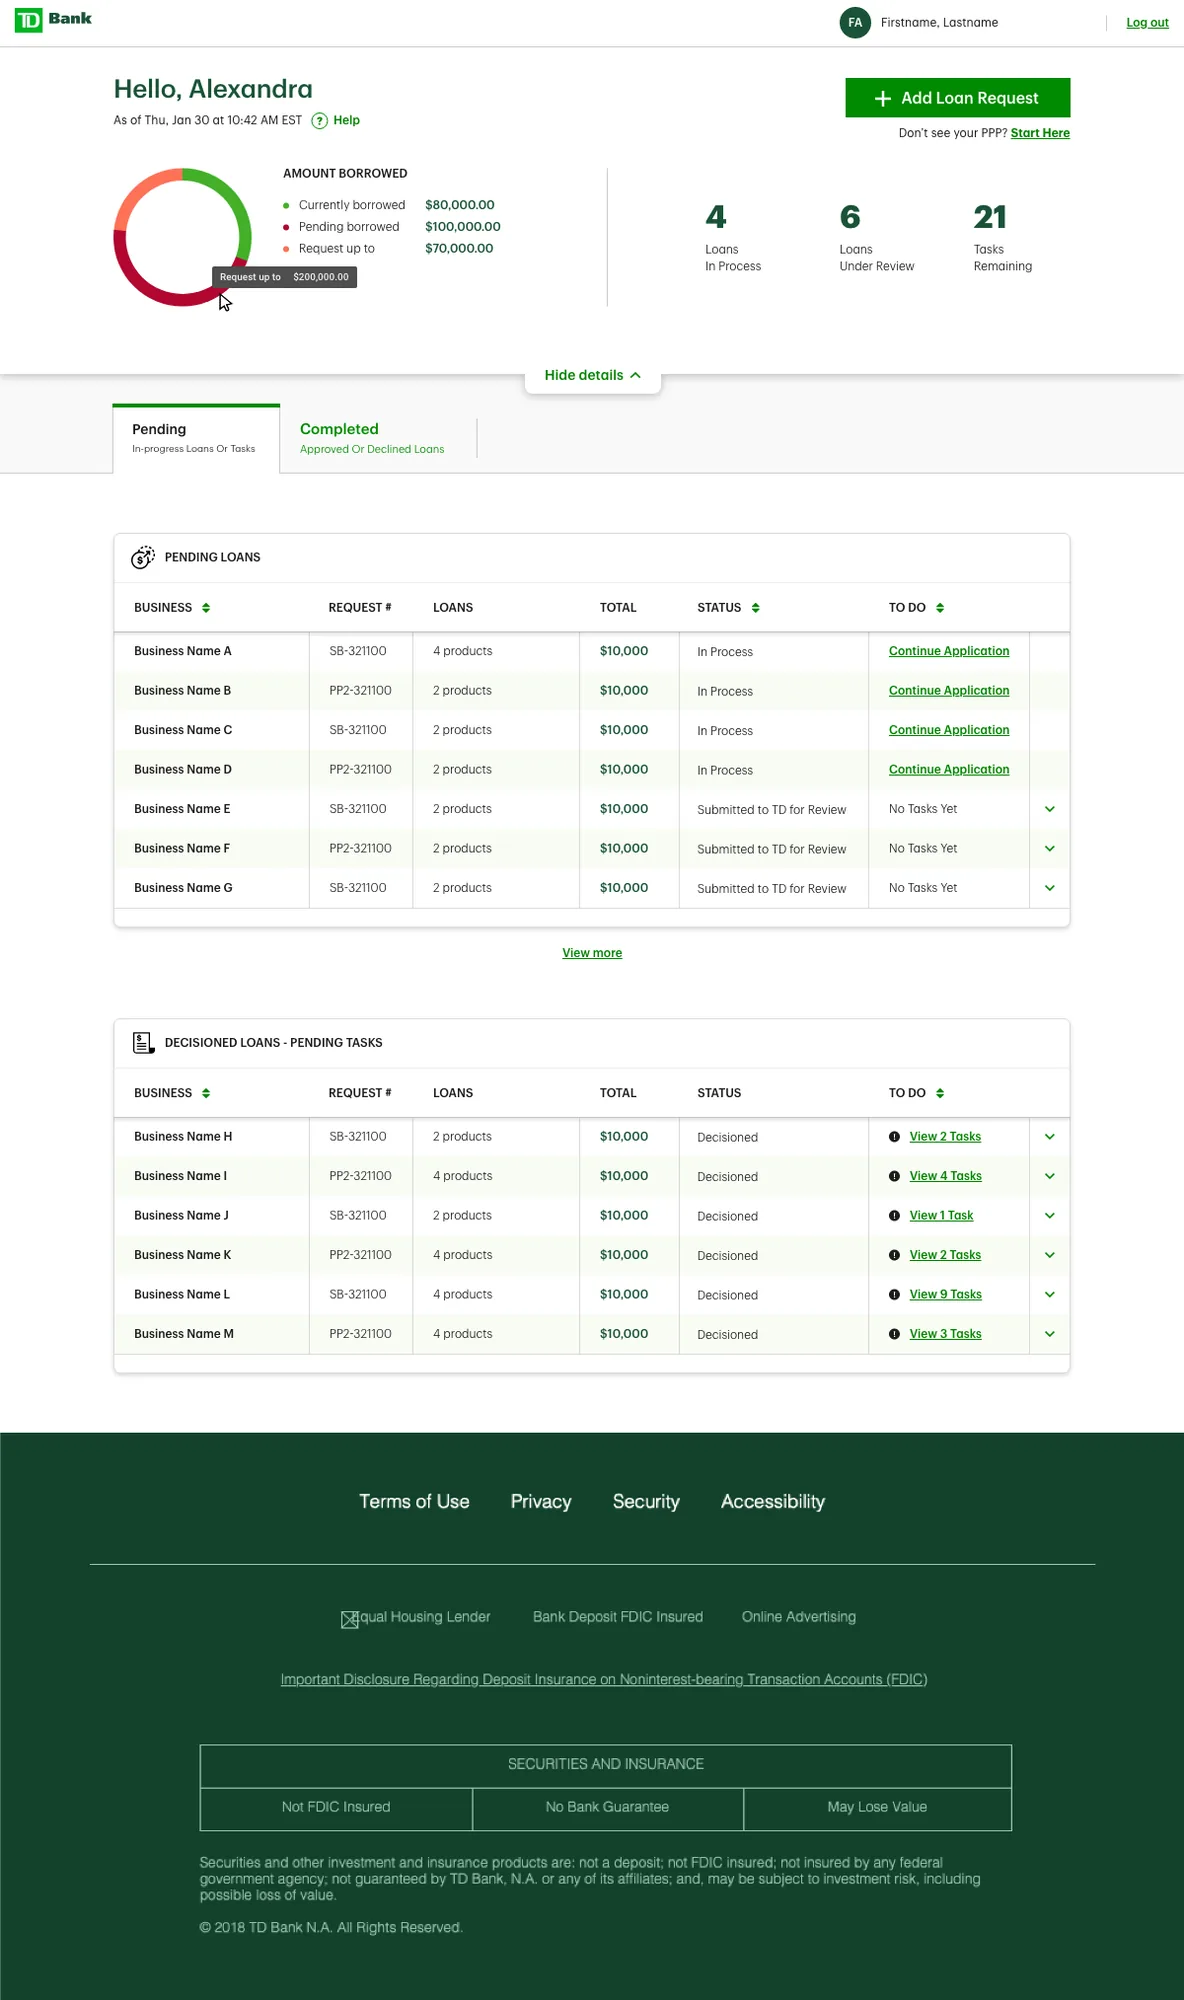Viewport: 1184px width, 2000px height.
Task: Expand Business Name L row
Action: (1050, 1294)
